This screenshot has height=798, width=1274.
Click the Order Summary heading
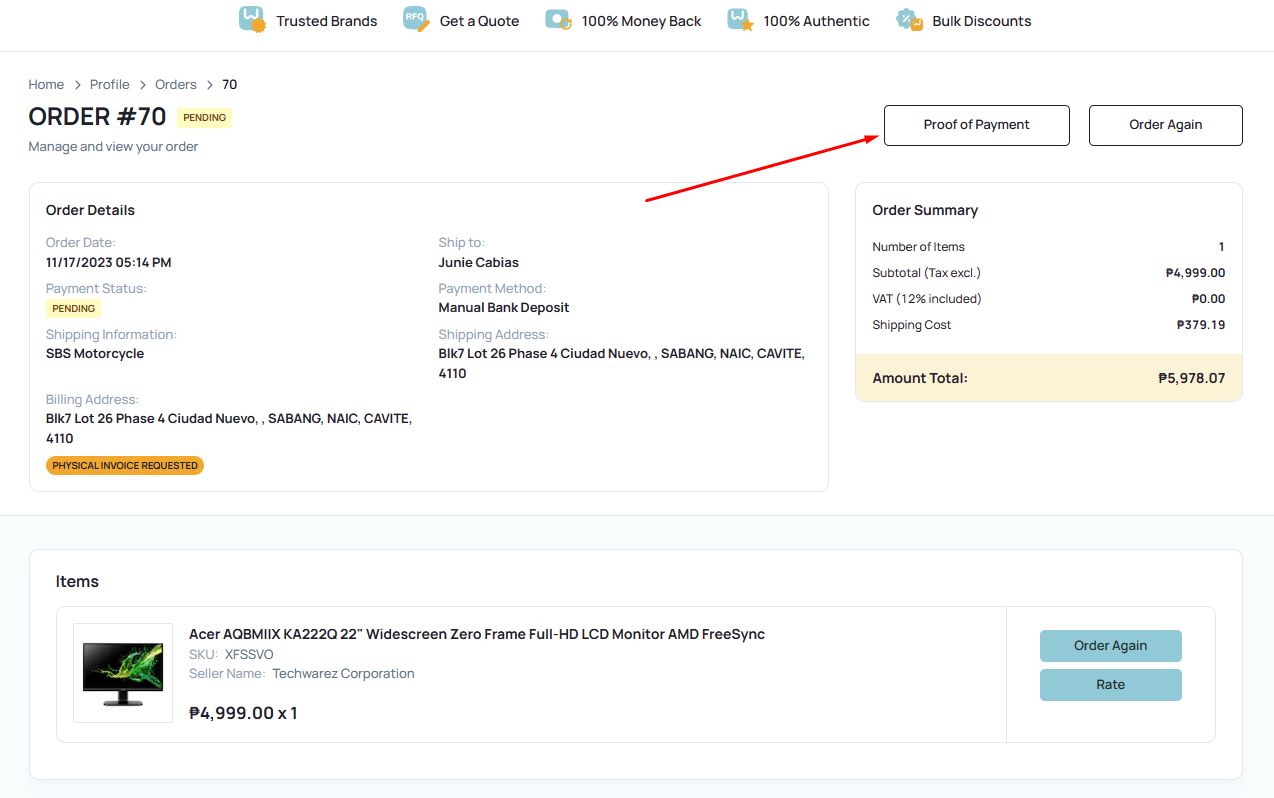[925, 211]
